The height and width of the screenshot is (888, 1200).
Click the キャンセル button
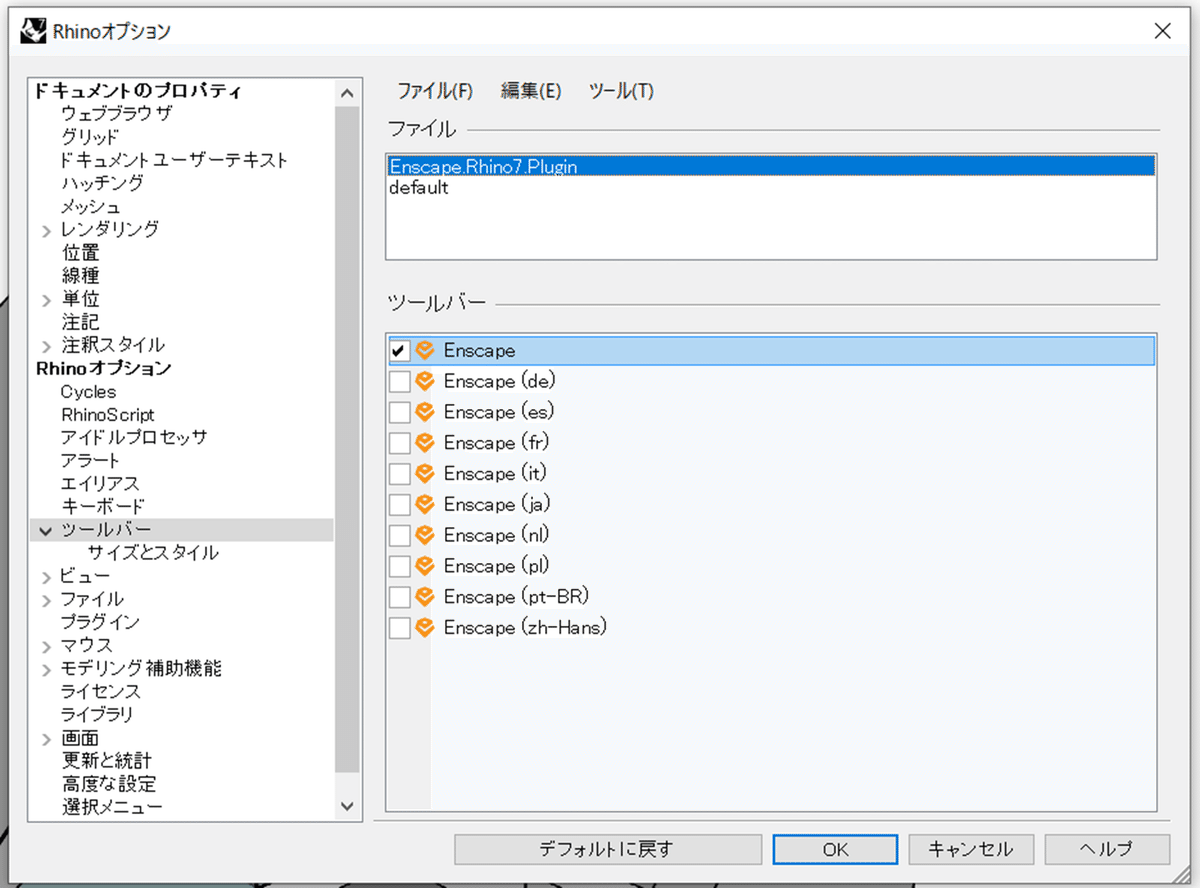pos(970,849)
